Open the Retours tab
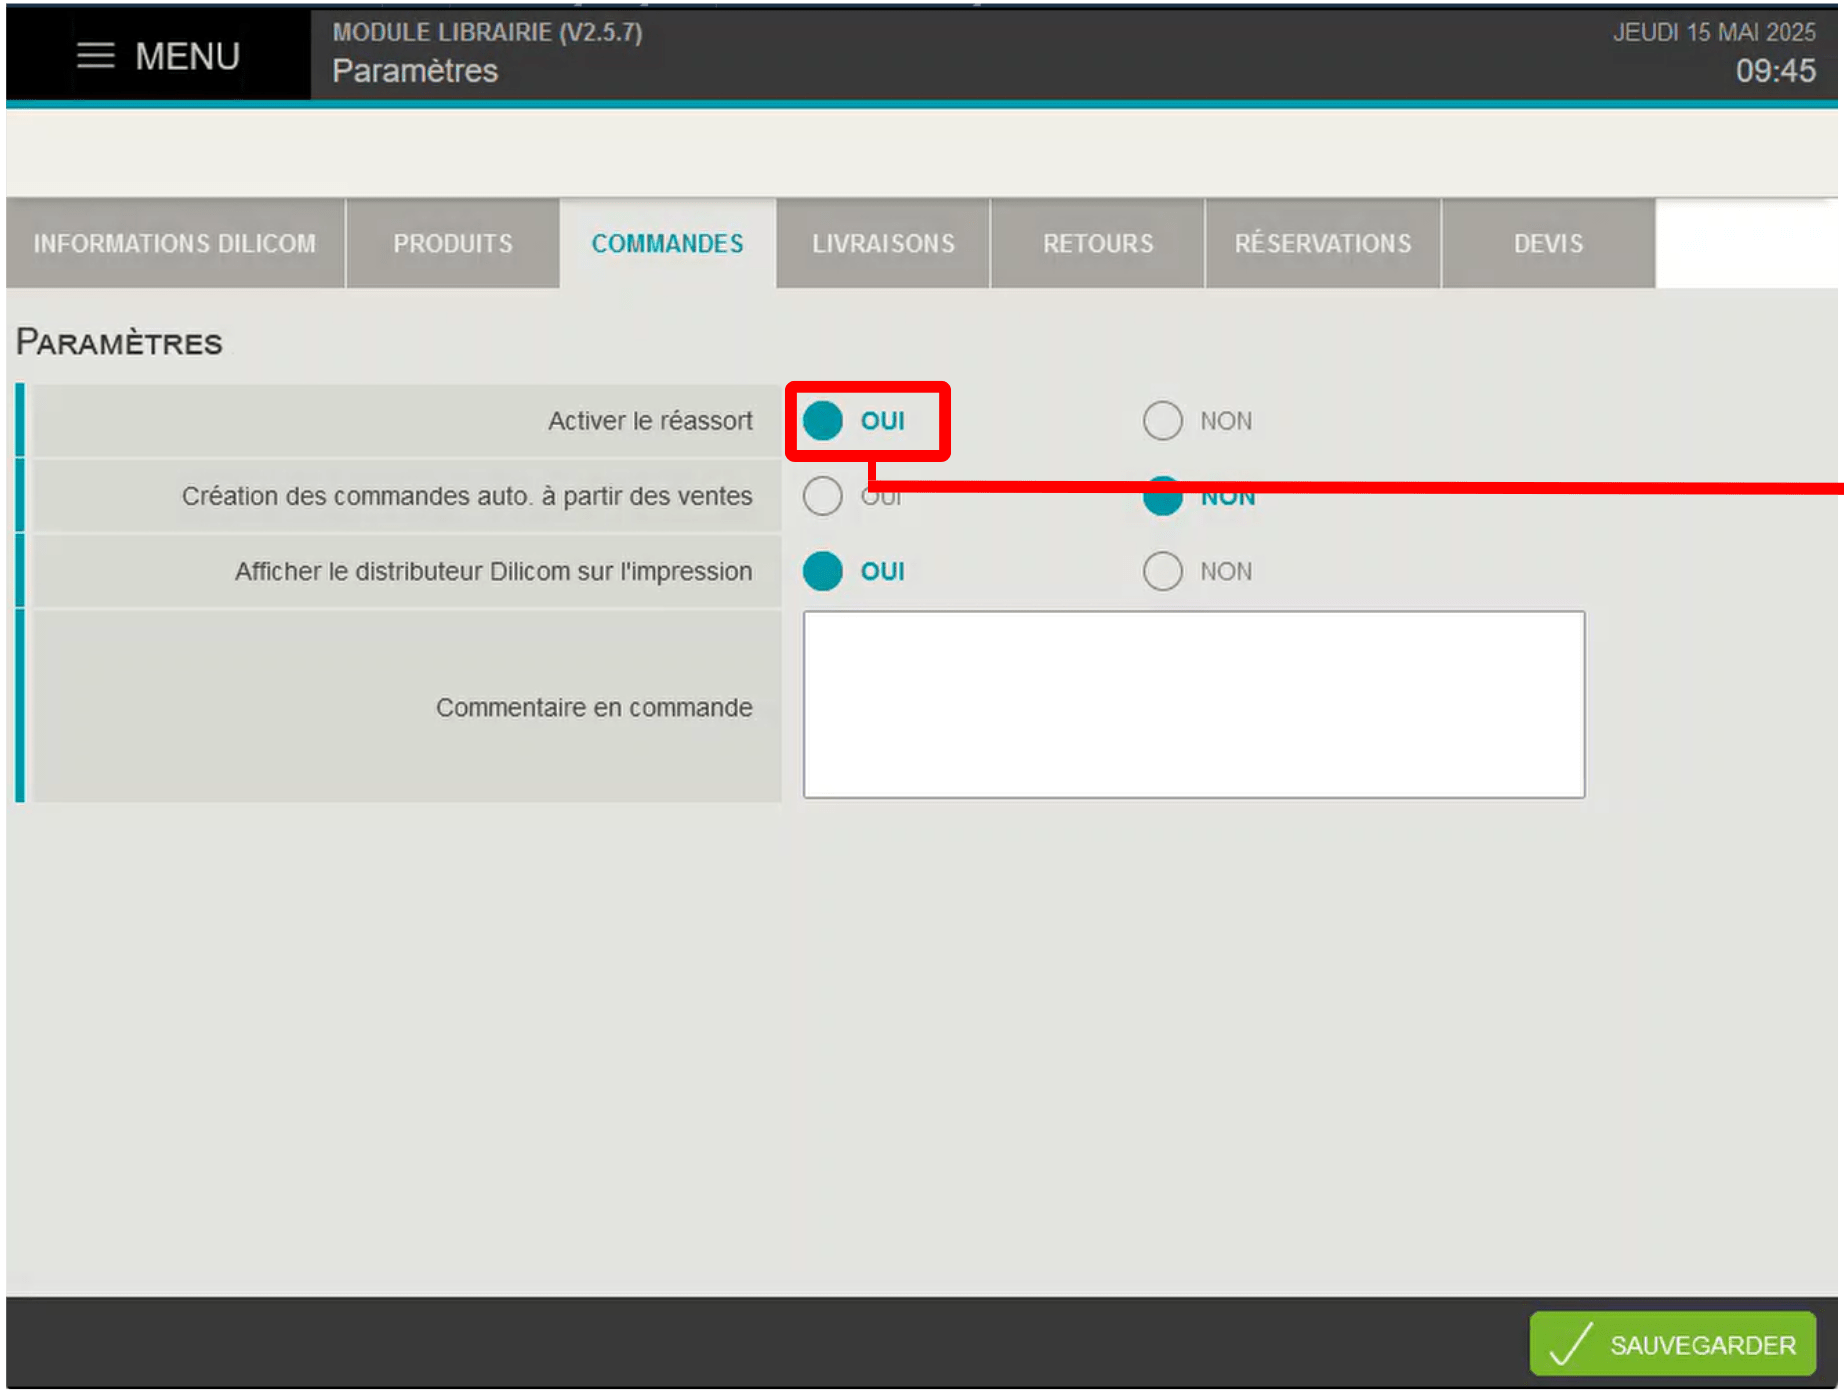 coord(1098,243)
